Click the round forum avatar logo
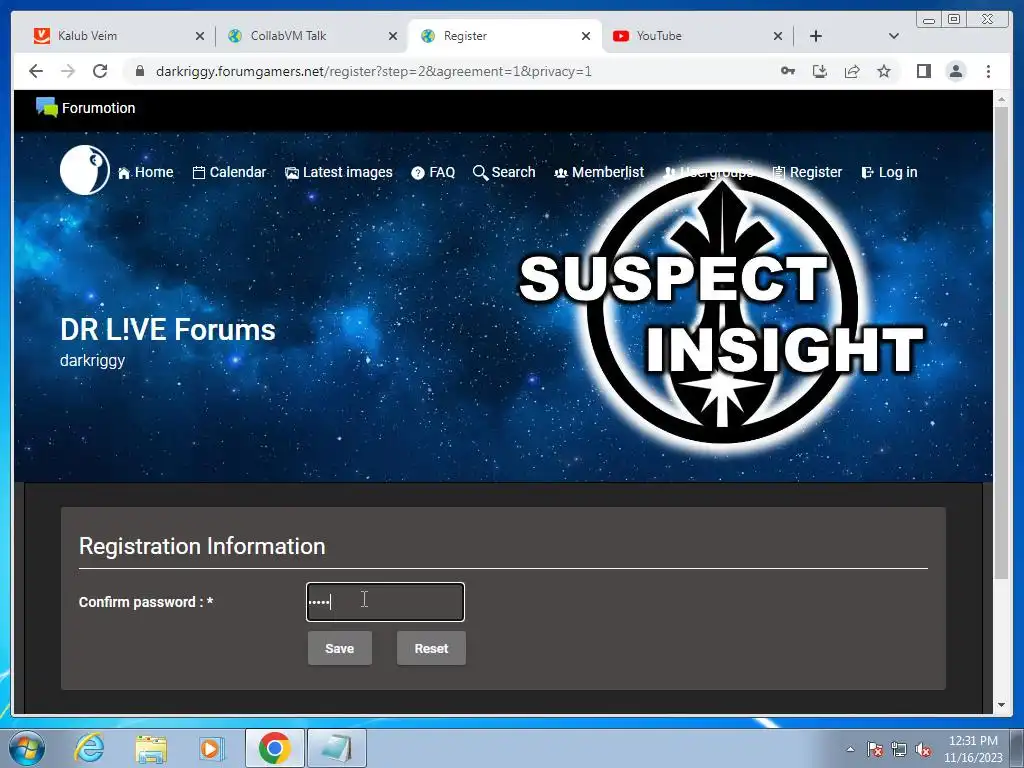1024x768 pixels. (x=85, y=170)
